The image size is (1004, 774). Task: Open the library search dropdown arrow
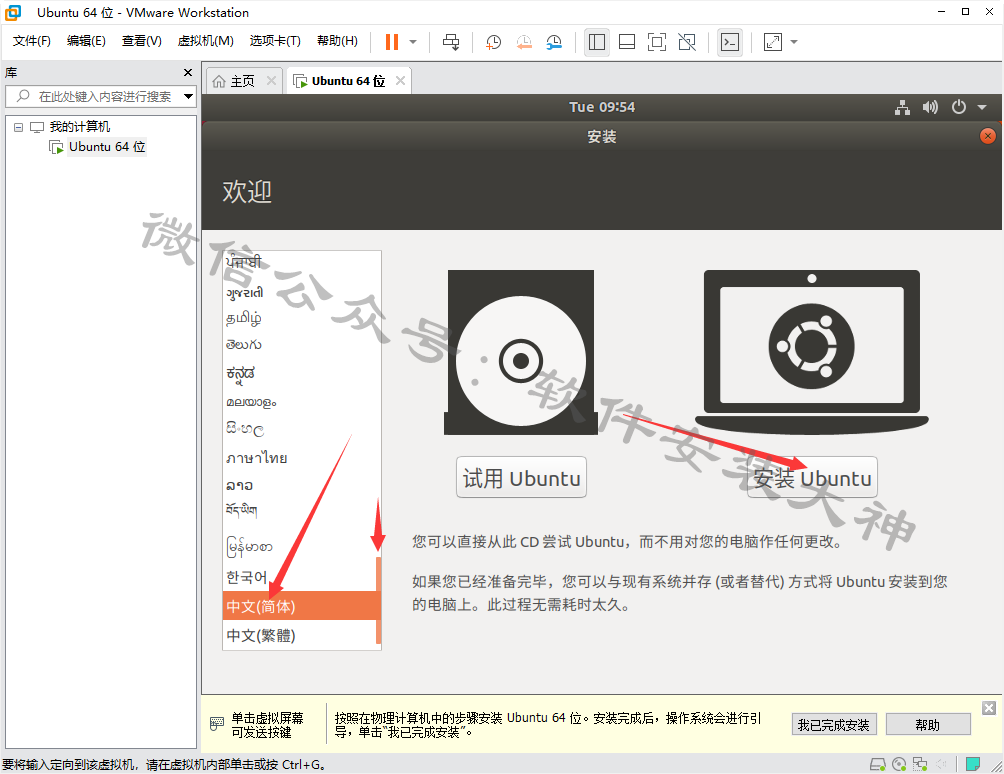coord(188,97)
